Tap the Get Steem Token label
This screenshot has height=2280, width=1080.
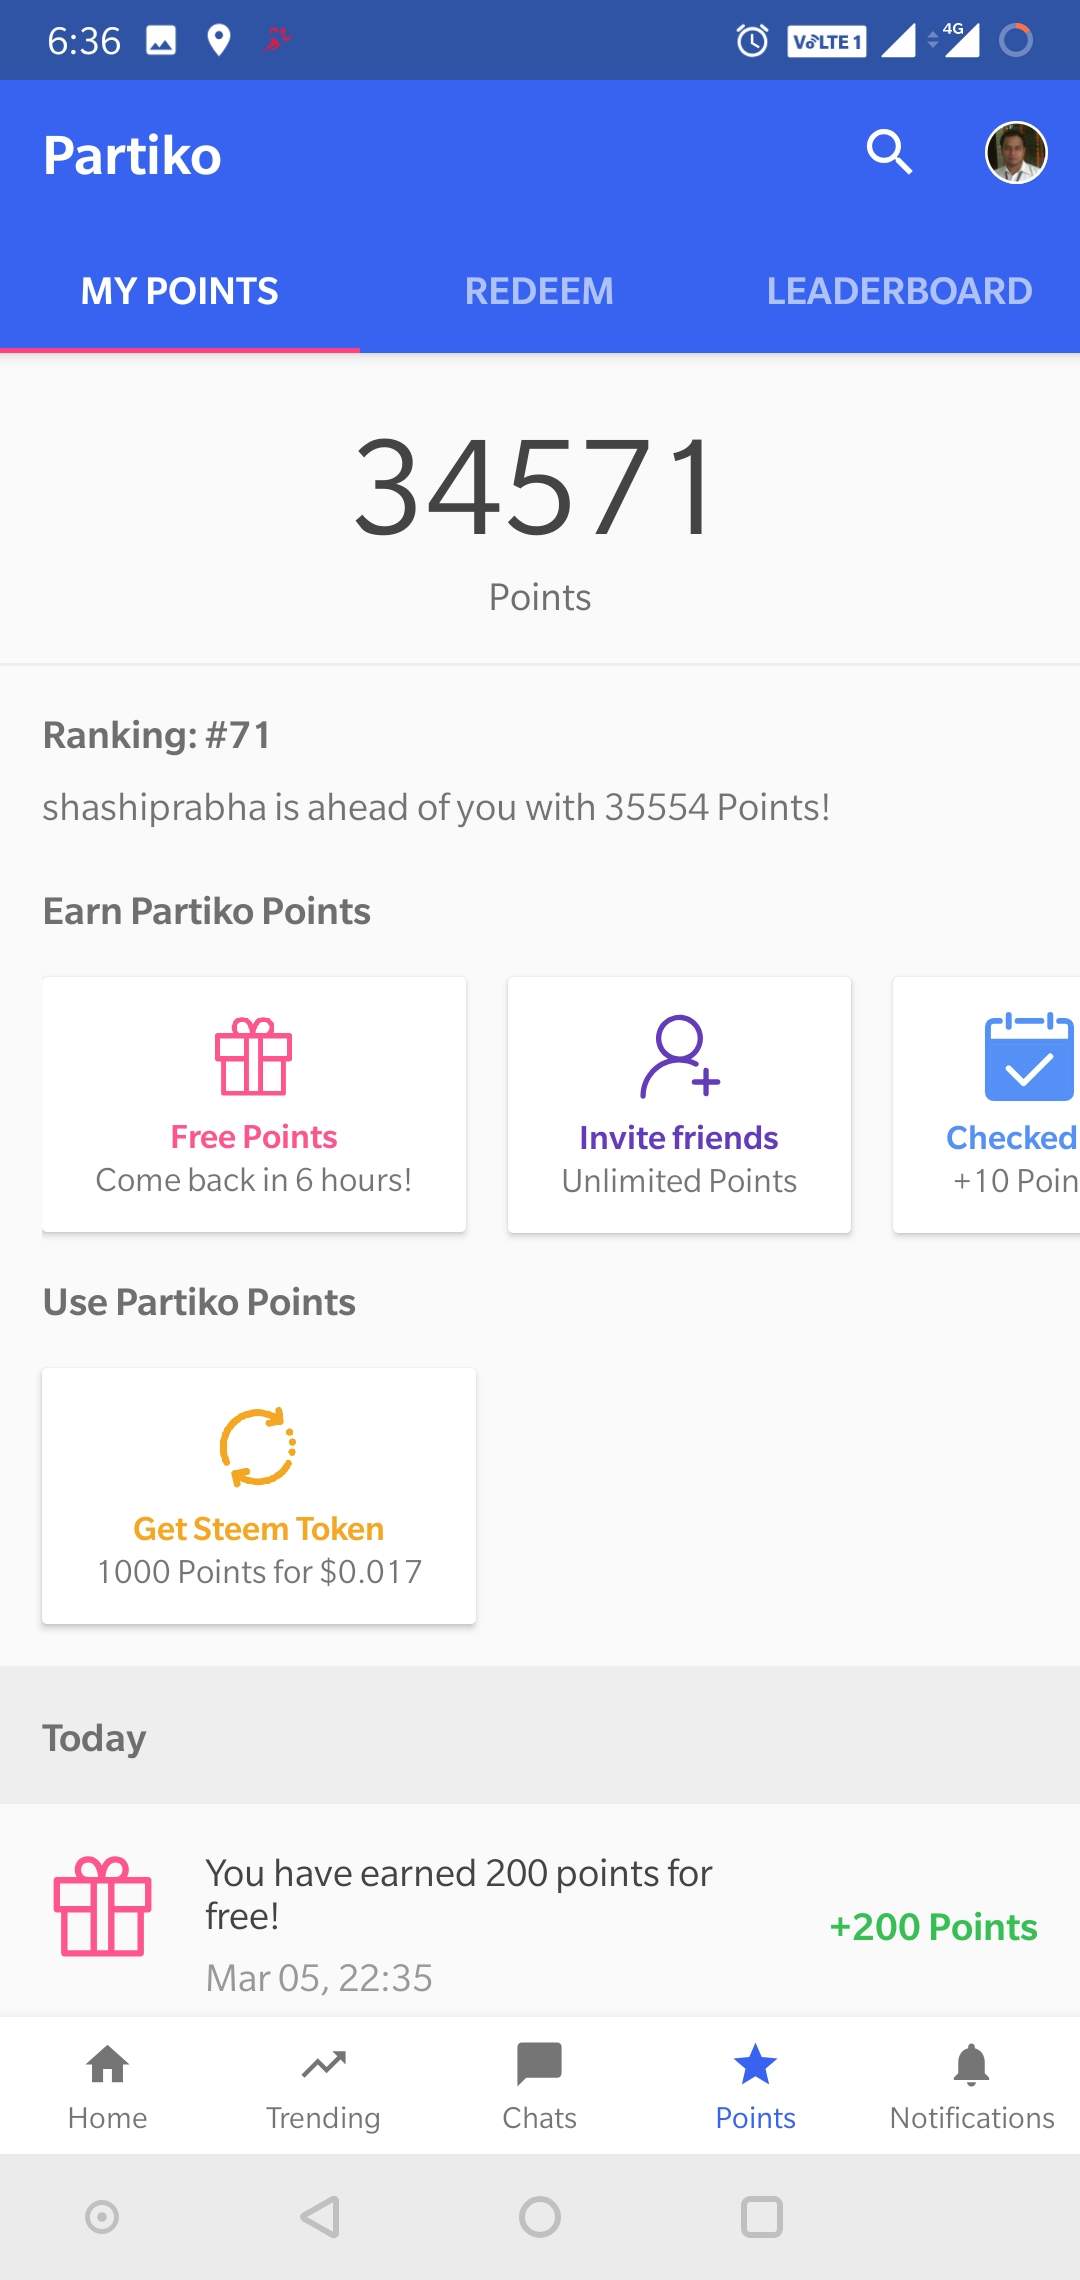tap(258, 1529)
